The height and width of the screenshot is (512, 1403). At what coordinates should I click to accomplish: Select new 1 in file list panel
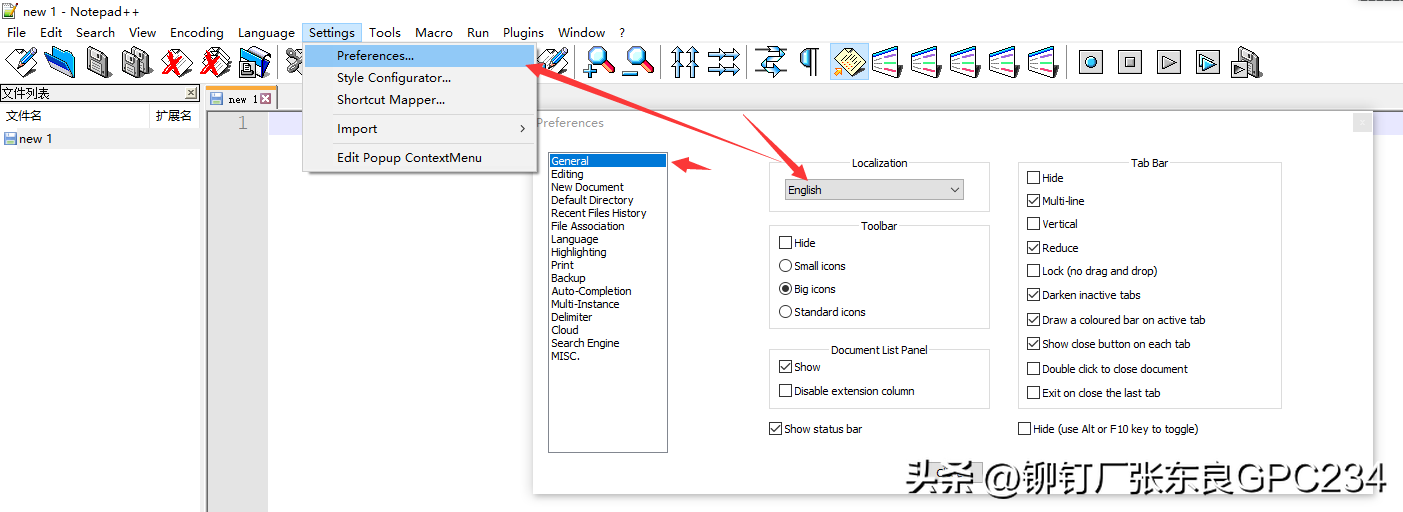tap(100, 139)
